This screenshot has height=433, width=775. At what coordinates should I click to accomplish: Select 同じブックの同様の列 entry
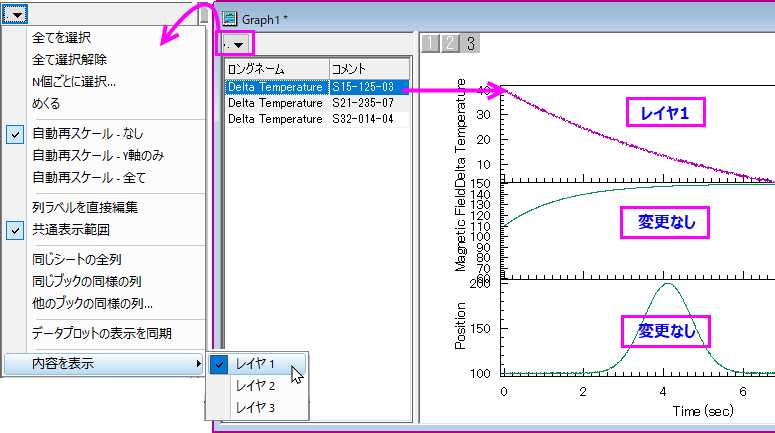pos(86,282)
